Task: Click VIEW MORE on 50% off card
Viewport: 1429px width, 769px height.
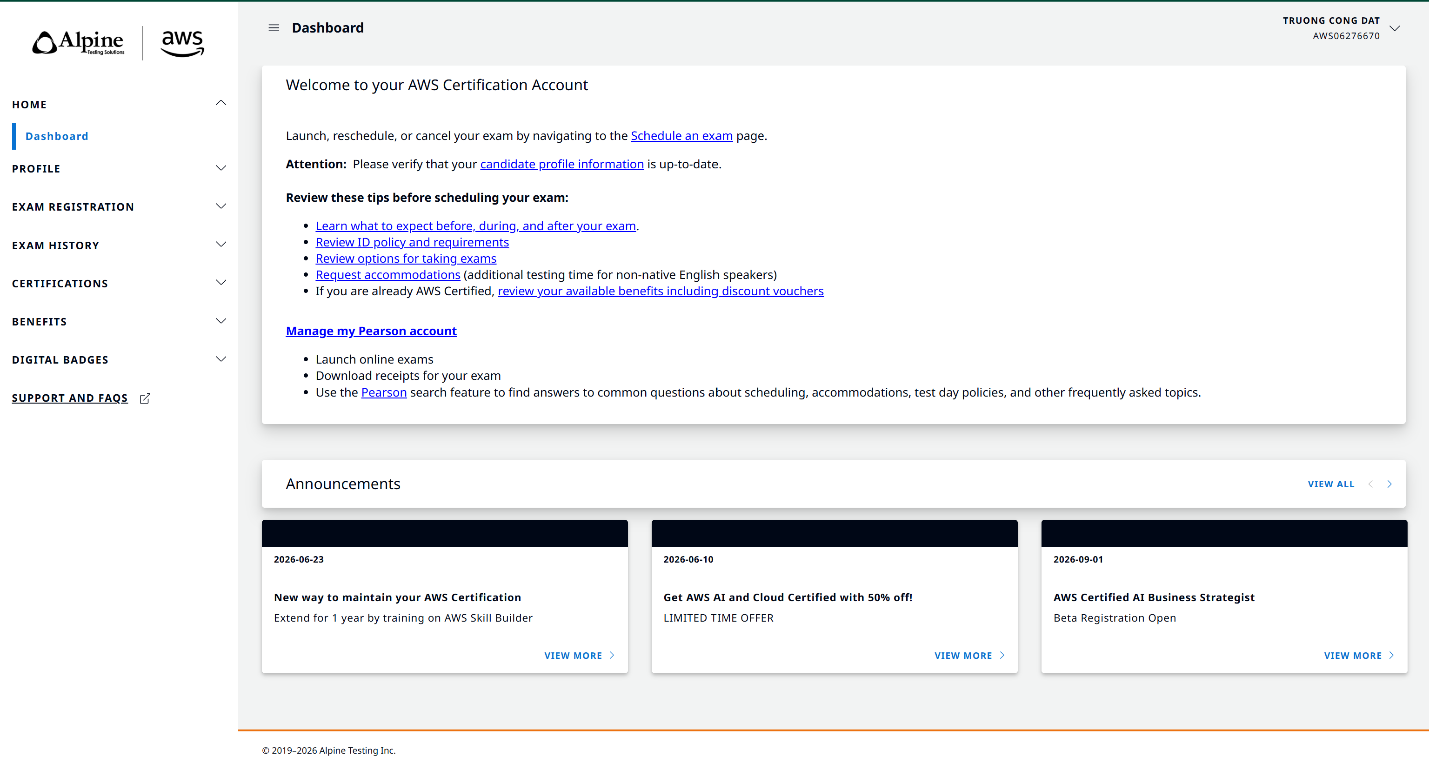Action: coord(970,656)
